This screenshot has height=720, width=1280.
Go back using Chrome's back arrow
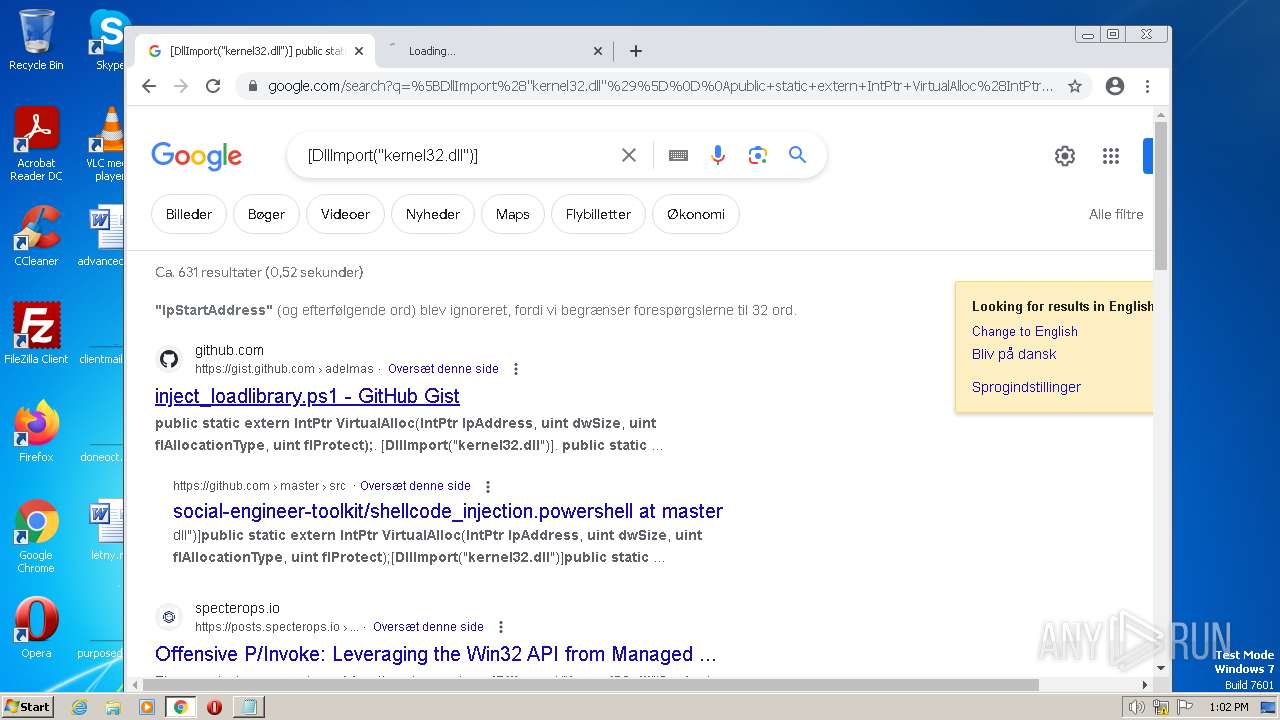149,86
